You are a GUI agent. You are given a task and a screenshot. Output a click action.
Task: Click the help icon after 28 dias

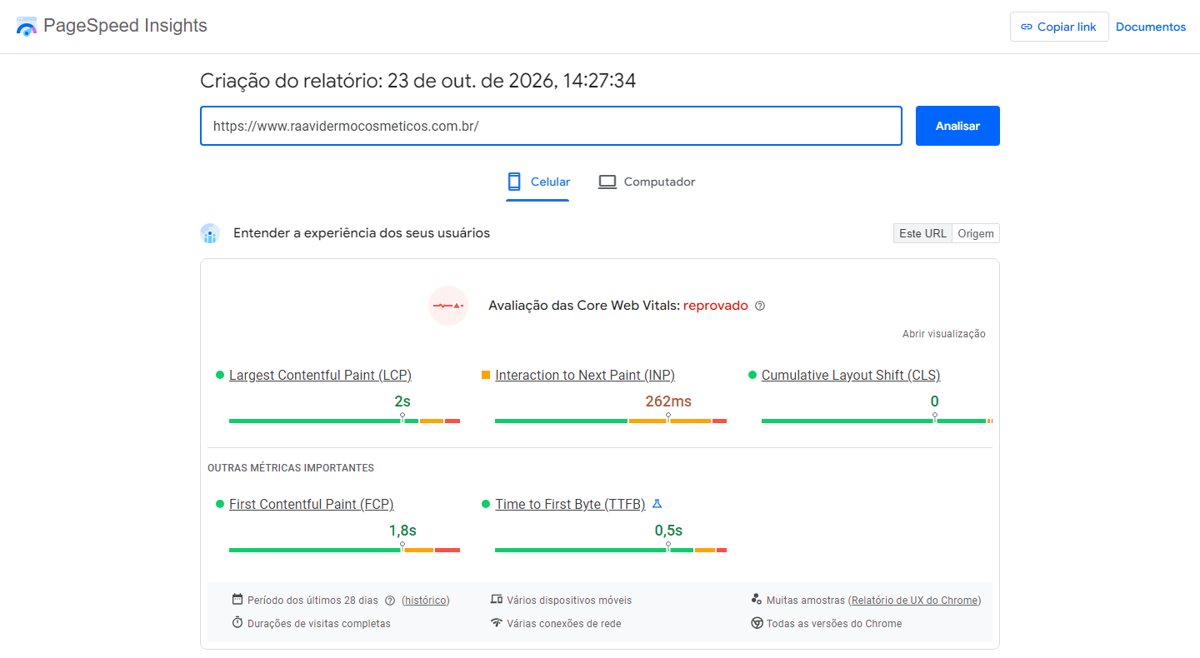coord(390,601)
